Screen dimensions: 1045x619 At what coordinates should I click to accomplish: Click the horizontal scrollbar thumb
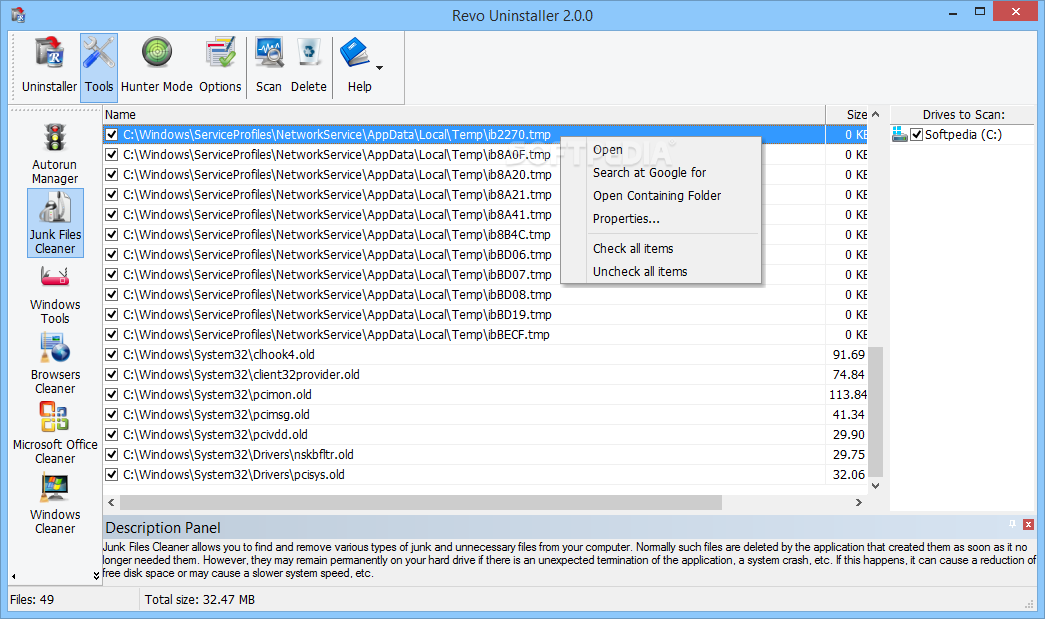[x=421, y=502]
